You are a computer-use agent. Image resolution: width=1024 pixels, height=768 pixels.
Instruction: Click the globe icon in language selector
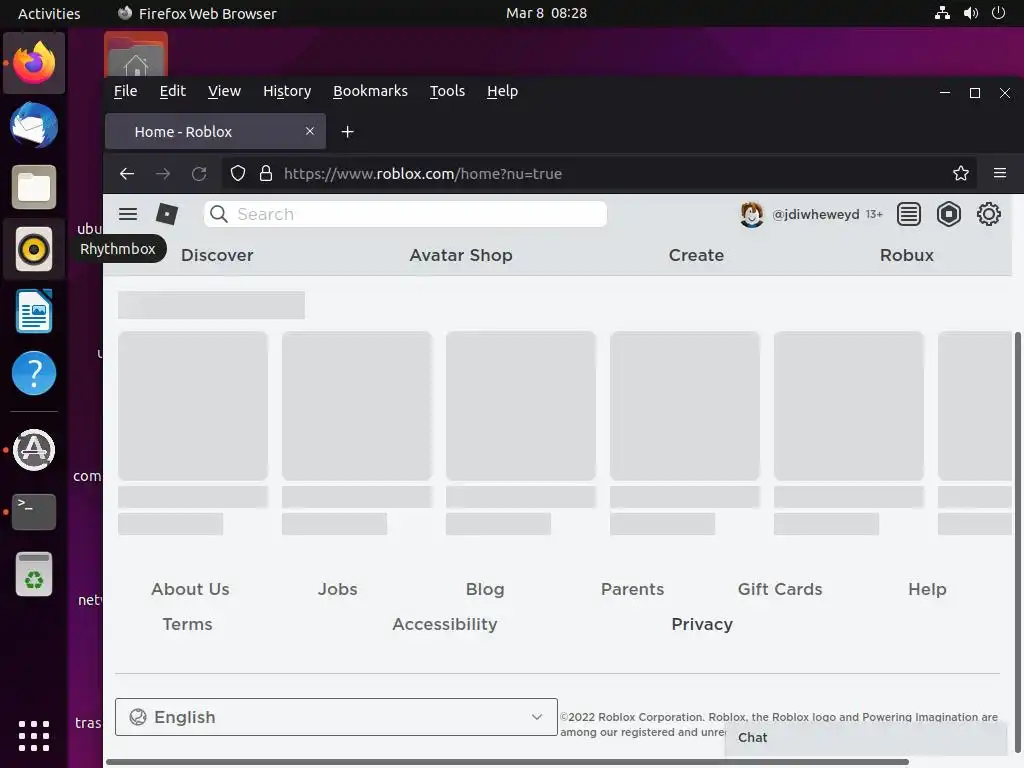(138, 717)
